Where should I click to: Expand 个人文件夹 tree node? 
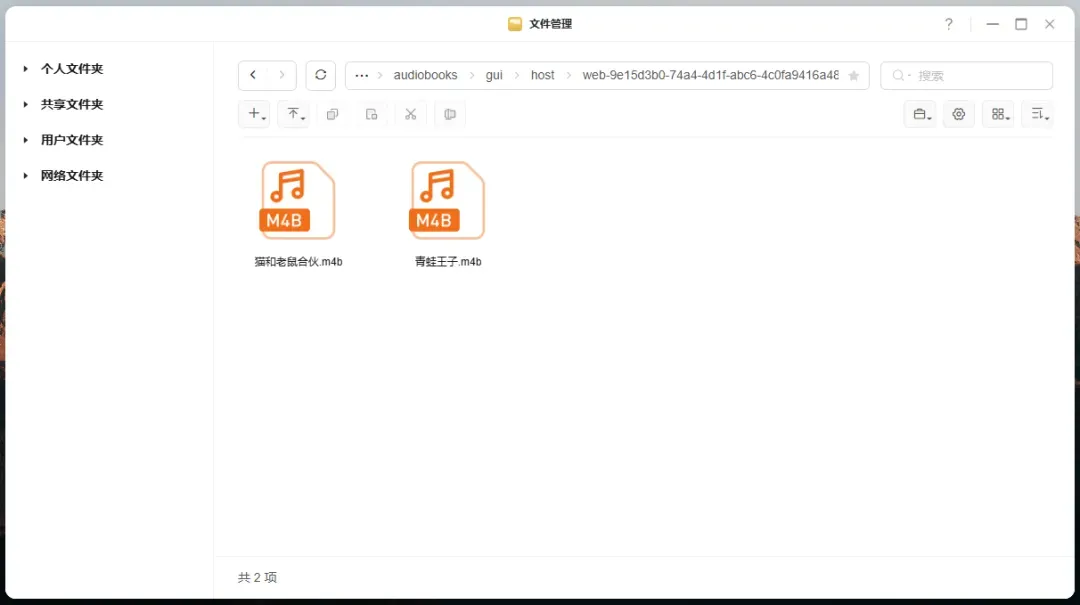[x=25, y=69]
